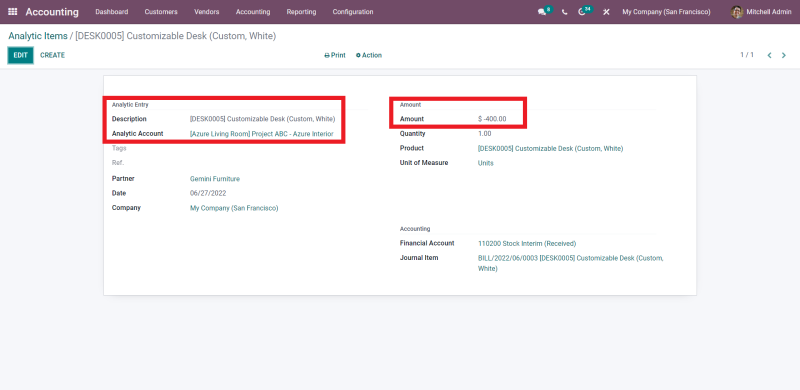800x390 pixels.
Task: Select the quantity value 1.00
Action: pos(485,134)
